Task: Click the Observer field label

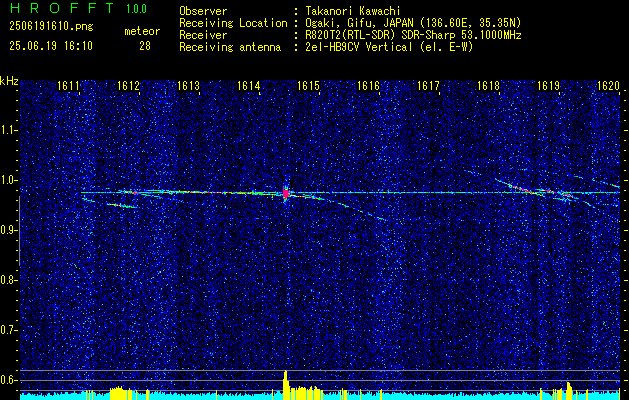Action: point(203,11)
